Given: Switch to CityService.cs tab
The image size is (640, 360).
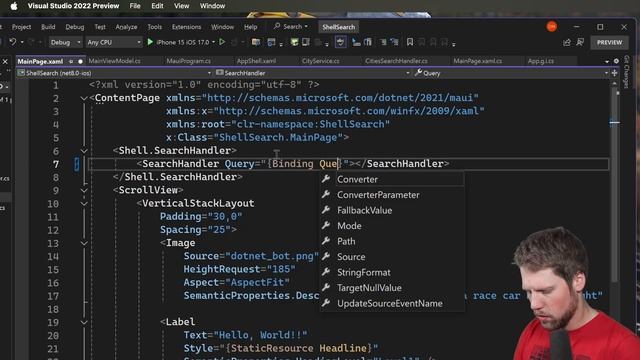Looking at the screenshot, I should click(320, 61).
